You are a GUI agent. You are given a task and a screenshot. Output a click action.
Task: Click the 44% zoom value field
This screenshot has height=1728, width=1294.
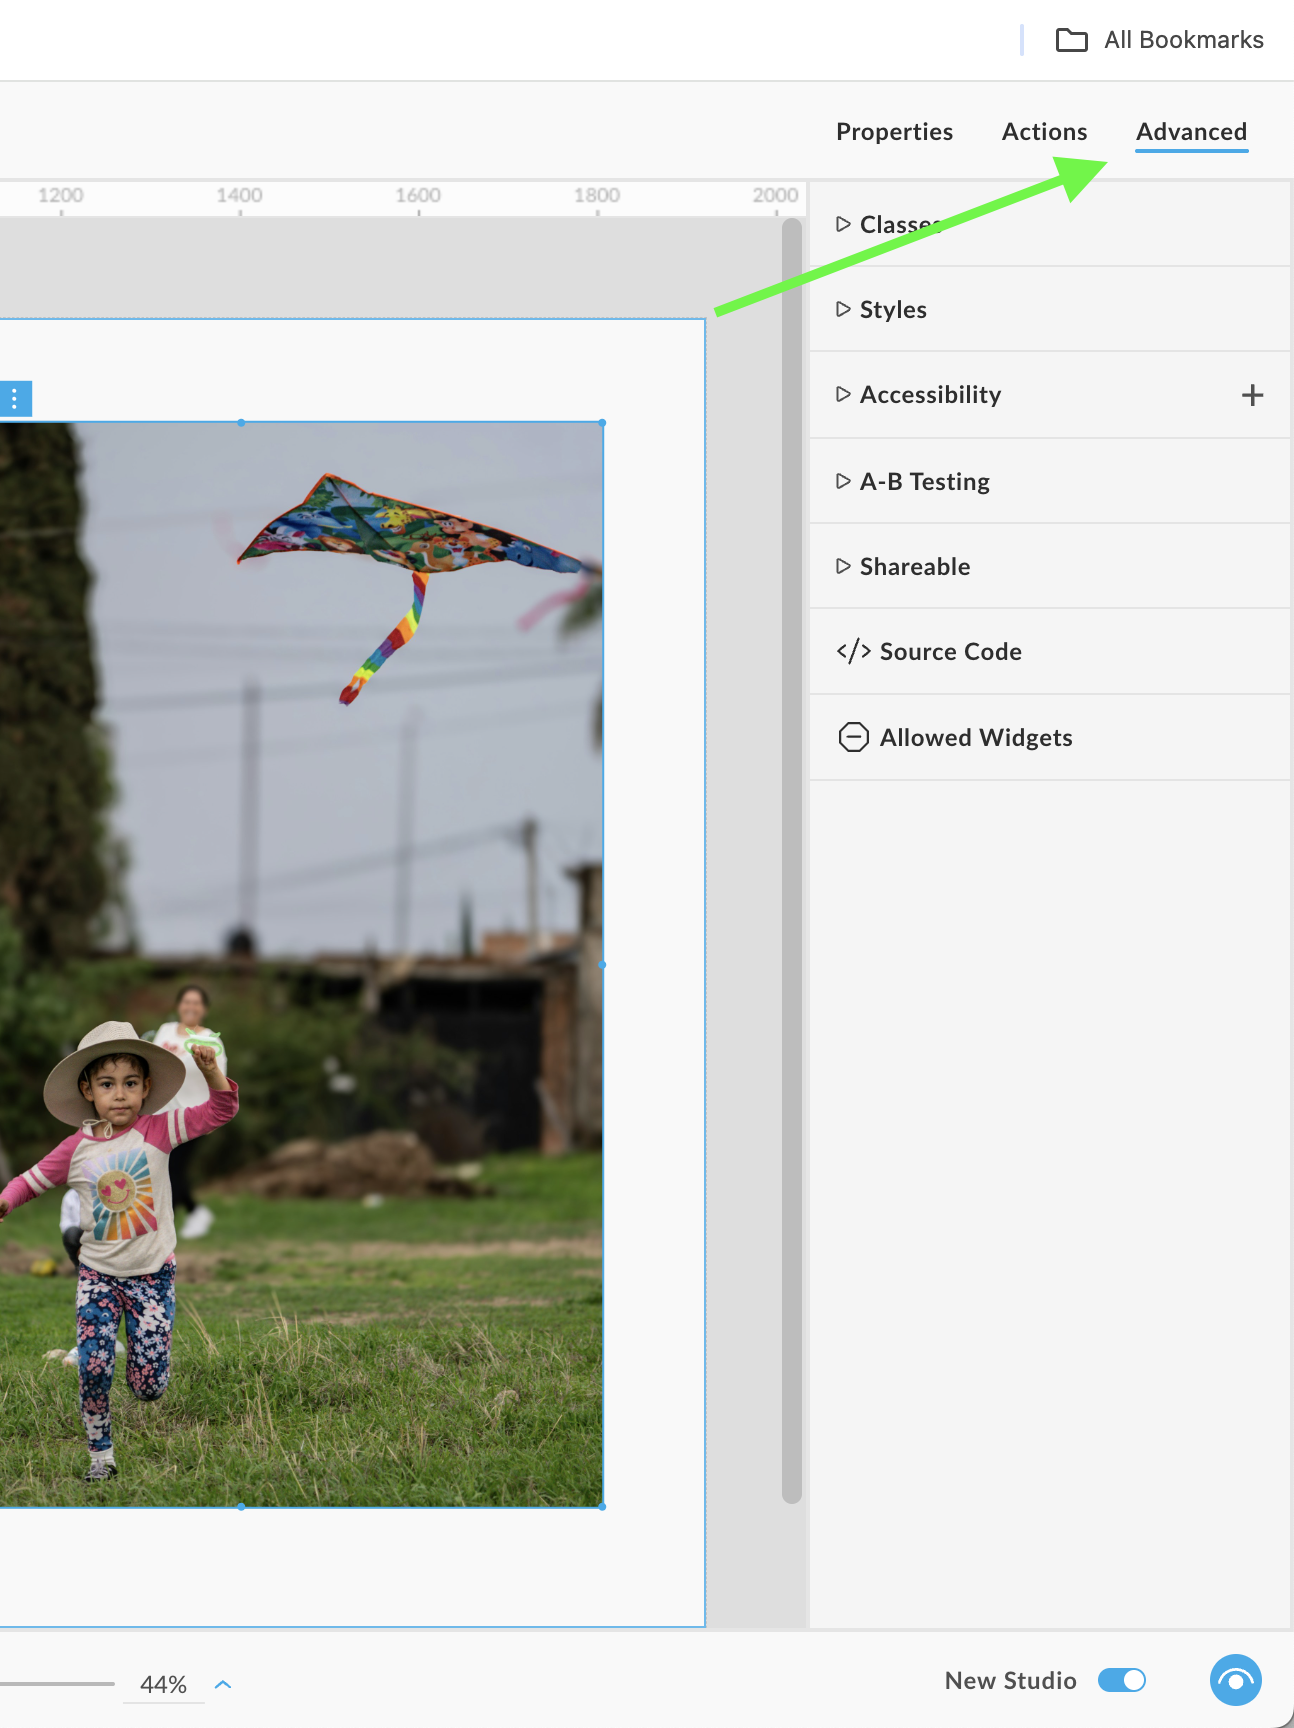(x=163, y=1684)
